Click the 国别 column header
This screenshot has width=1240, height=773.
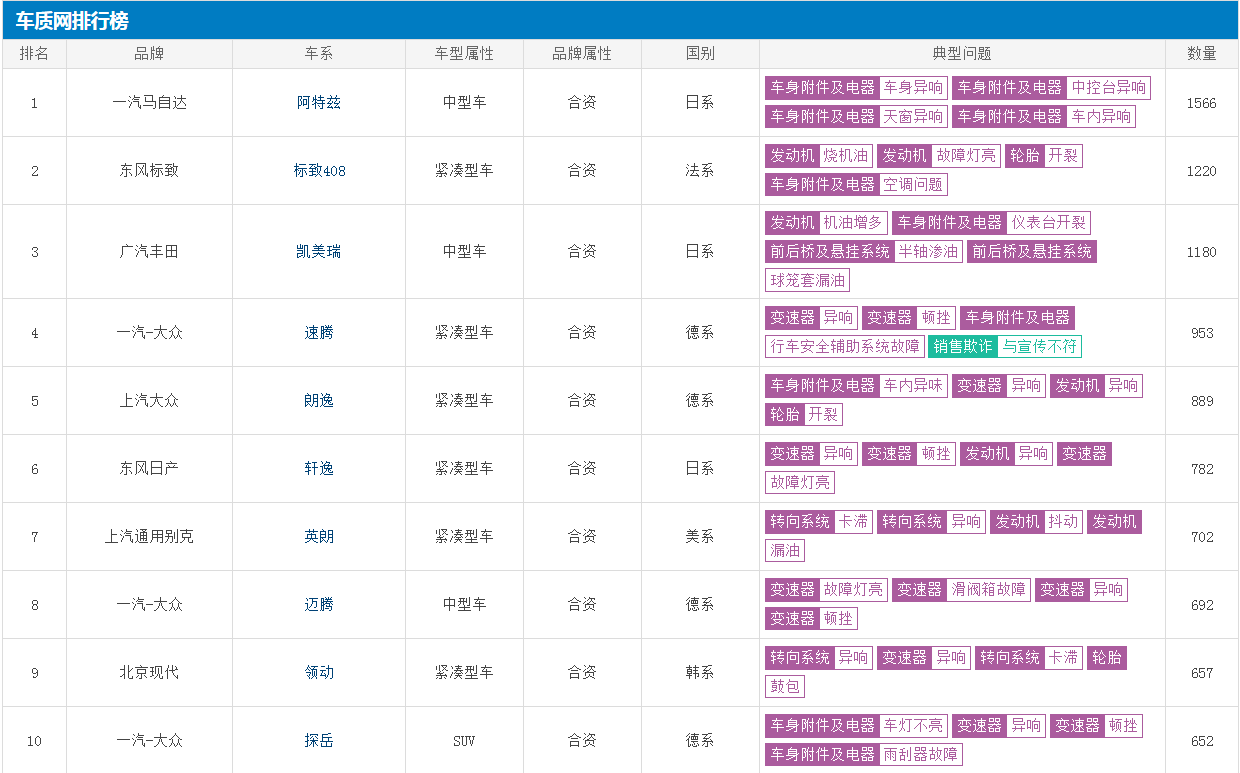[700, 54]
